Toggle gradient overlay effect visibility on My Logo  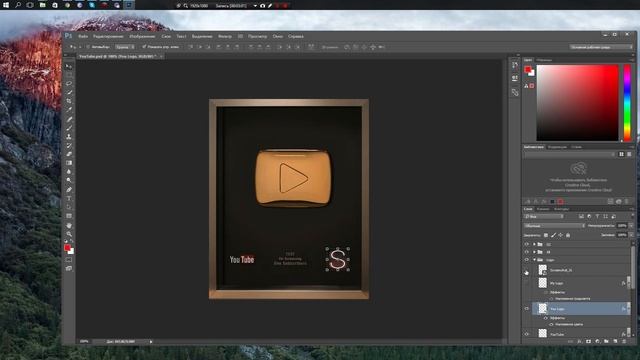551,299
